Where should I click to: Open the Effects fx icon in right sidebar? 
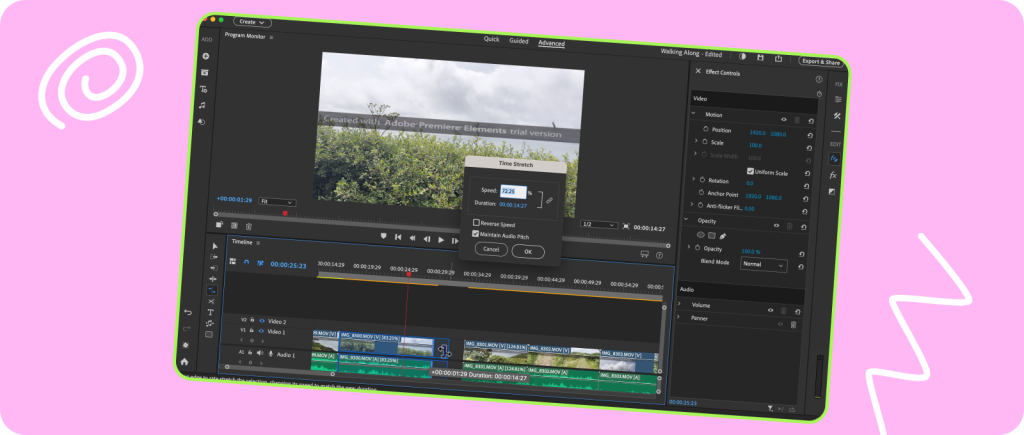(x=833, y=175)
